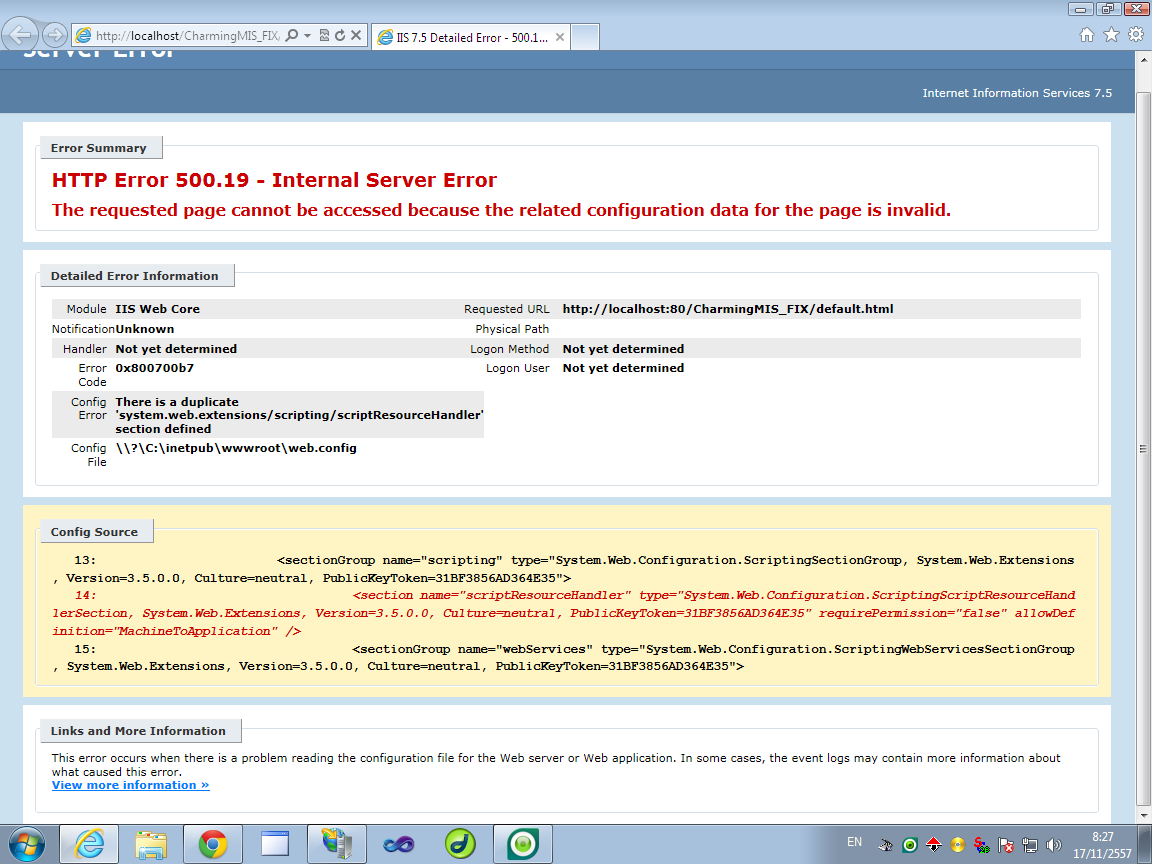Screen dimensions: 1152x864
Task: Follow the 'View more information »' link
Action: point(130,786)
